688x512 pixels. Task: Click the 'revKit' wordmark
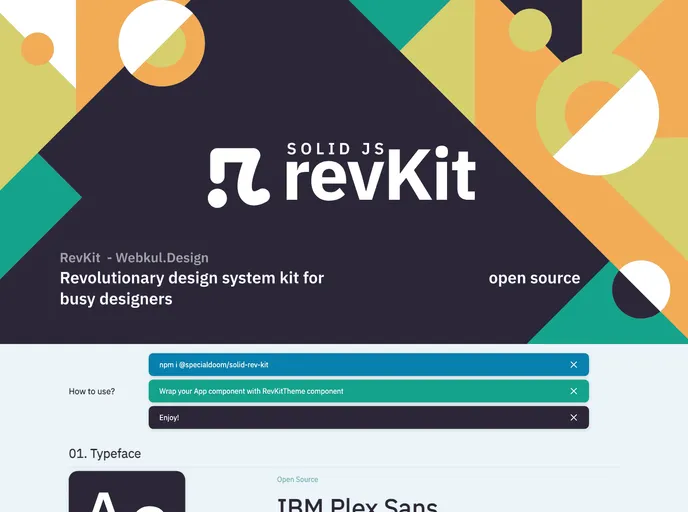click(x=380, y=175)
